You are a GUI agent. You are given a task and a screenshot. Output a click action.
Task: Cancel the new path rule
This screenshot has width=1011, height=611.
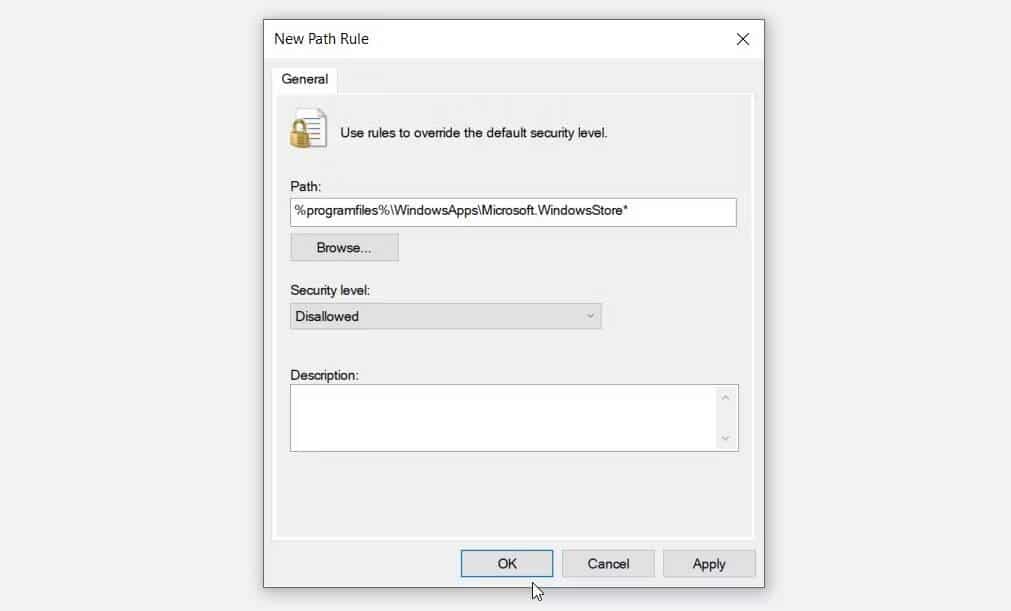pos(608,563)
